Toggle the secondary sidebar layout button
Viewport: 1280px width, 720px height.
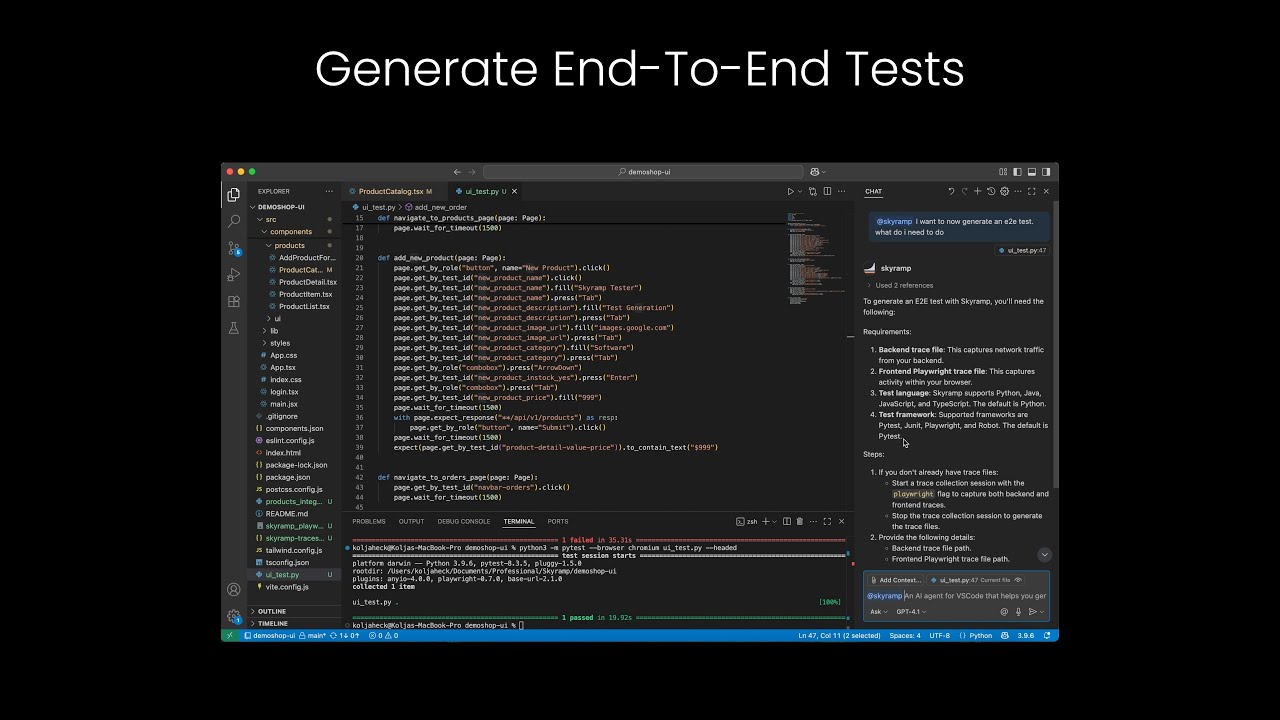coord(1045,172)
